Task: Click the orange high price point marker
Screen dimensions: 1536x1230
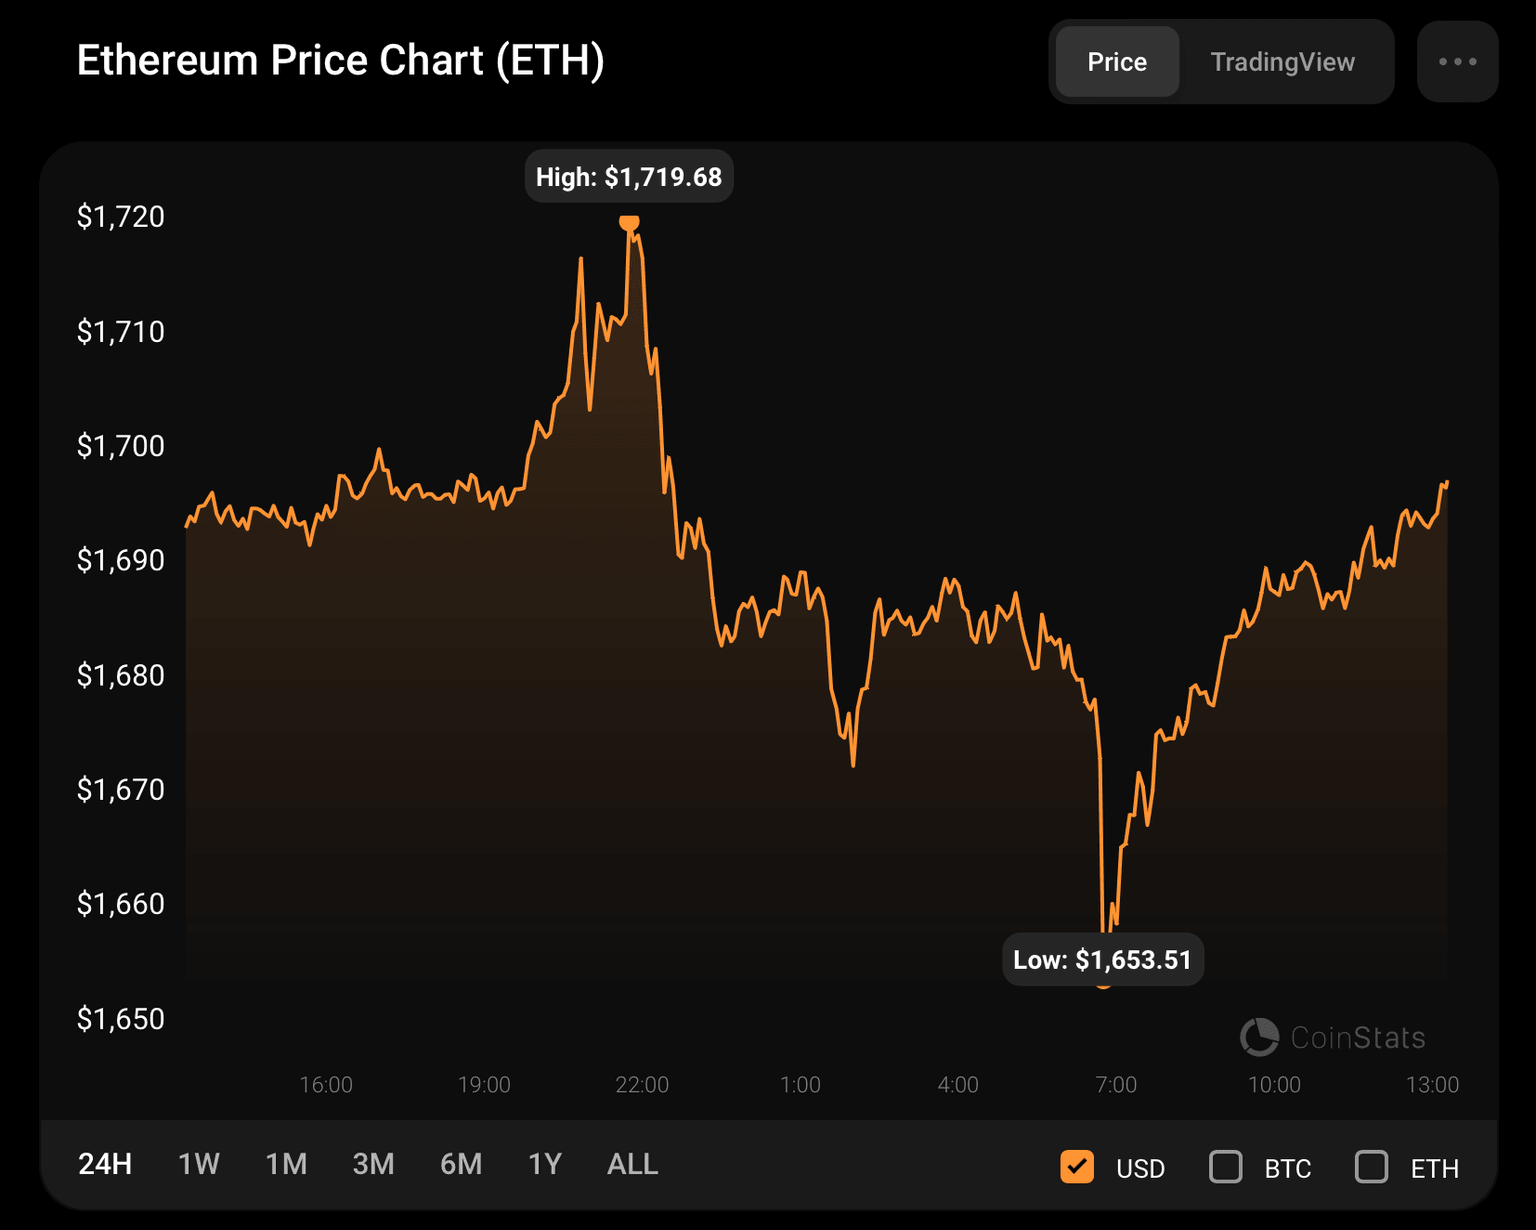Action: pyautogui.click(x=628, y=222)
